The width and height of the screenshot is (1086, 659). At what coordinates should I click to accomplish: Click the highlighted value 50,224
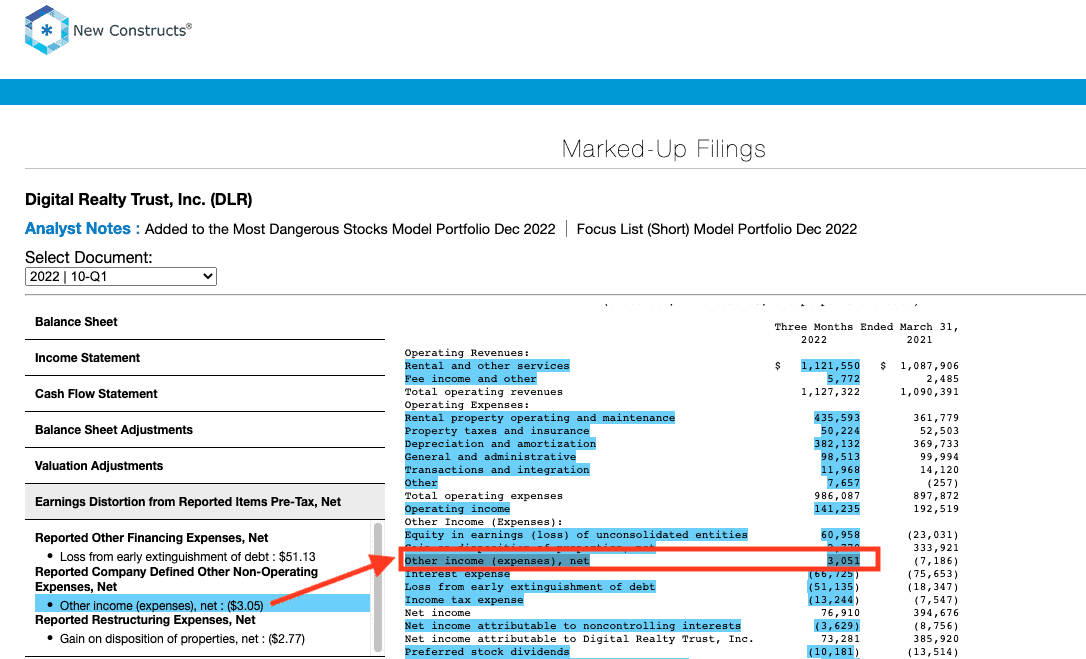840,431
